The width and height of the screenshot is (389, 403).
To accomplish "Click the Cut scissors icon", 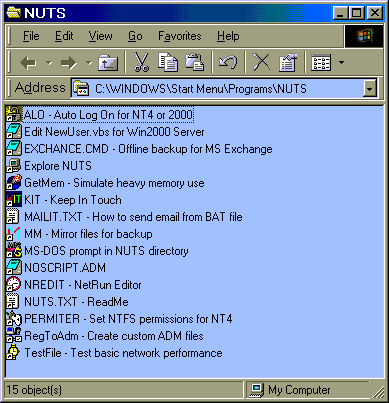I will point(141,62).
